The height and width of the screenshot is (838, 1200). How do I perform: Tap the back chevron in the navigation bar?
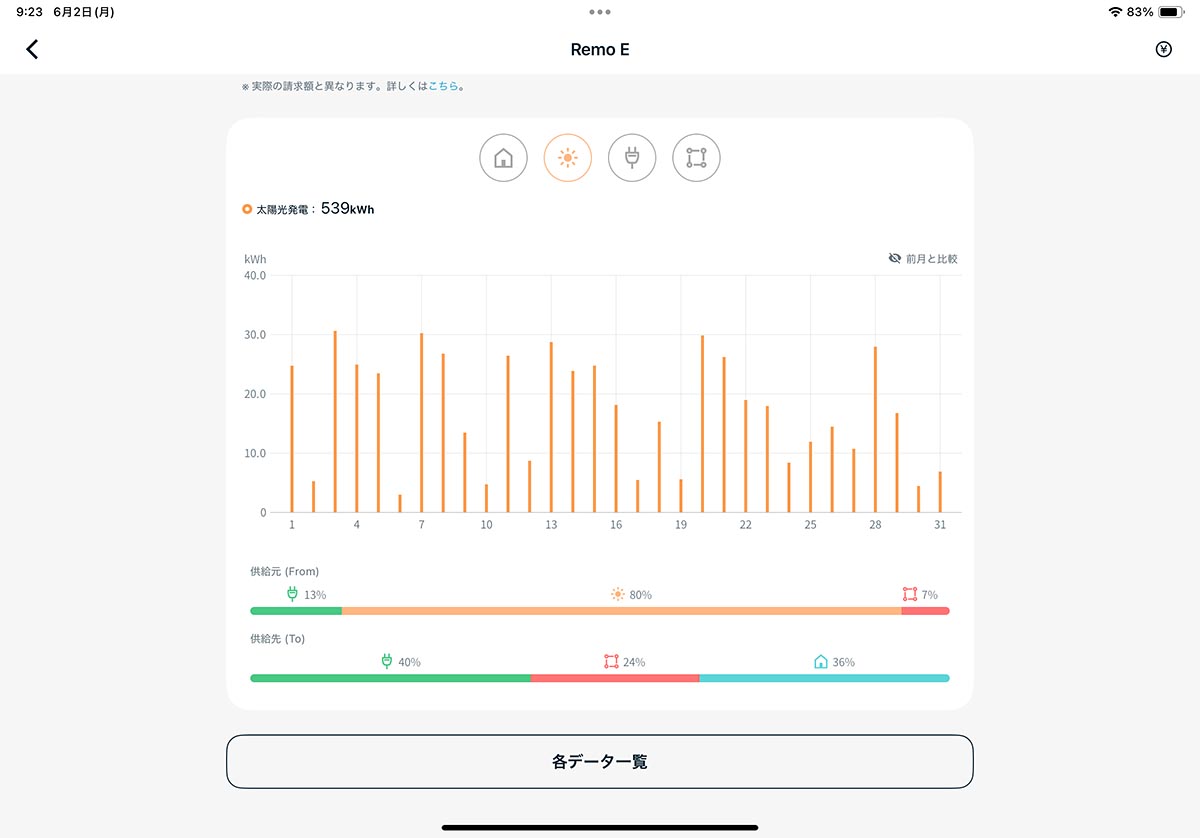click(31, 48)
